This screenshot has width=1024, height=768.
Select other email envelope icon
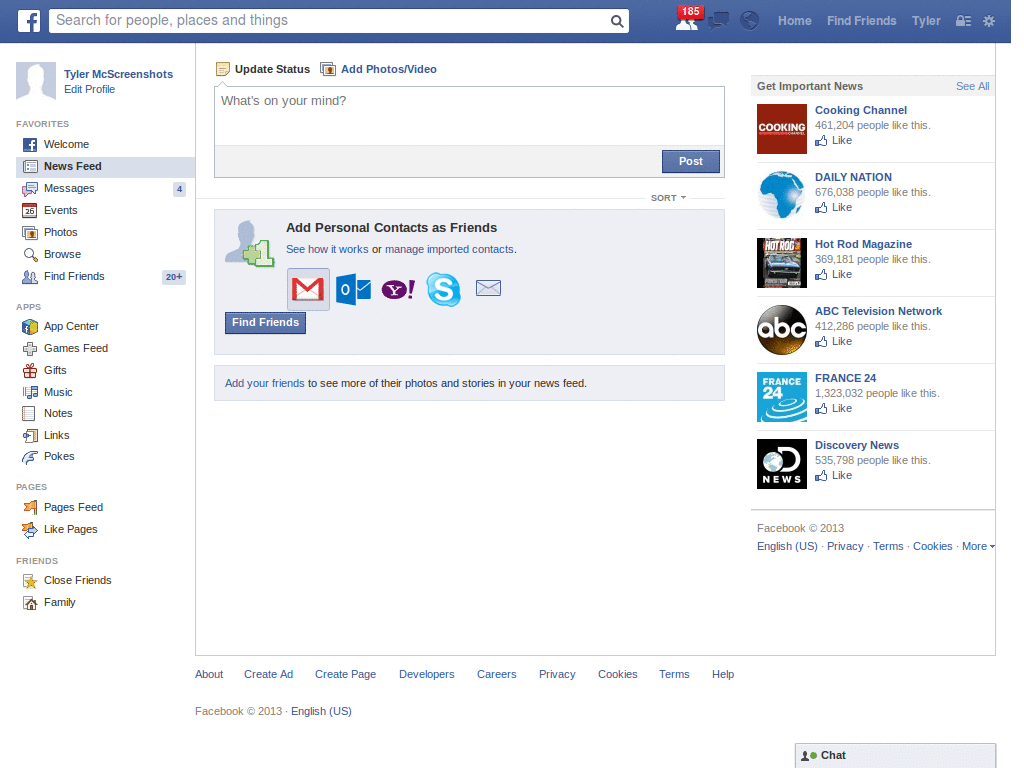(488, 288)
